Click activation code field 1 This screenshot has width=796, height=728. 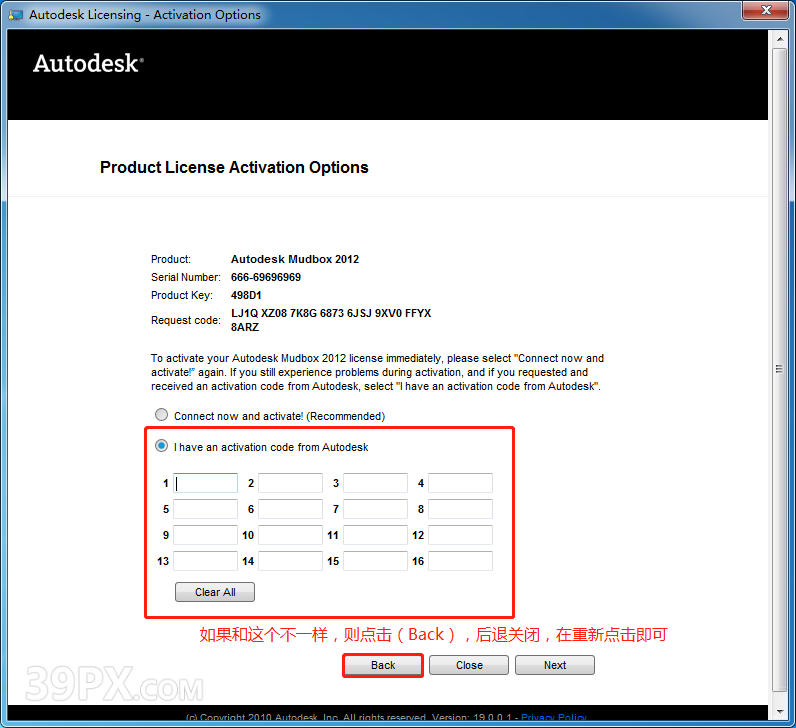pyautogui.click(x=206, y=483)
